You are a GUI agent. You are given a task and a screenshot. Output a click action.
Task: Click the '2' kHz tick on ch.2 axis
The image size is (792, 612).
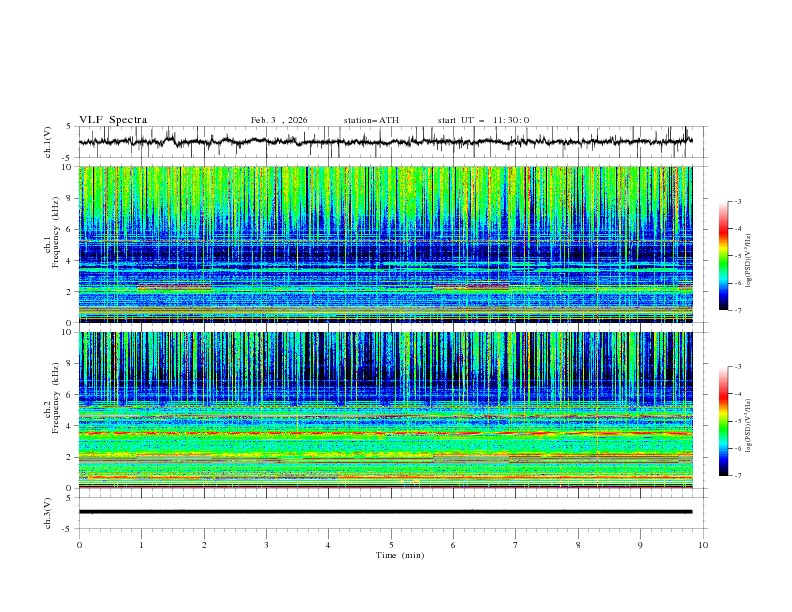[70, 457]
